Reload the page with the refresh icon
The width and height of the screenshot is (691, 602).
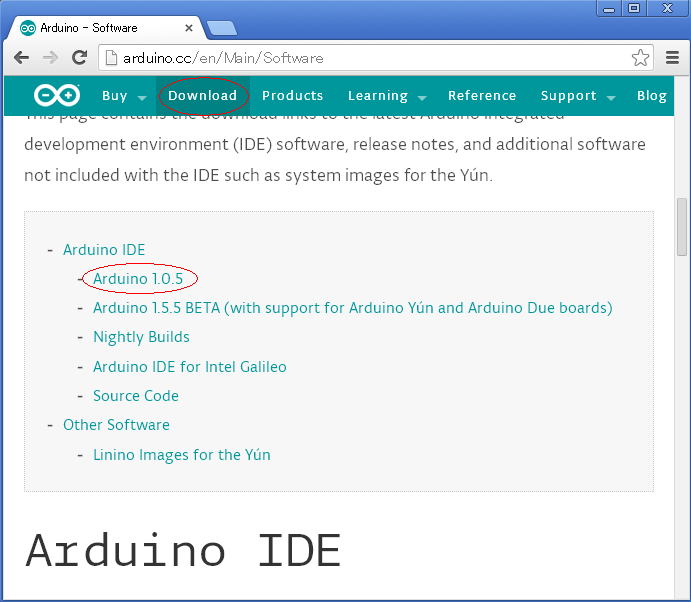[79, 58]
